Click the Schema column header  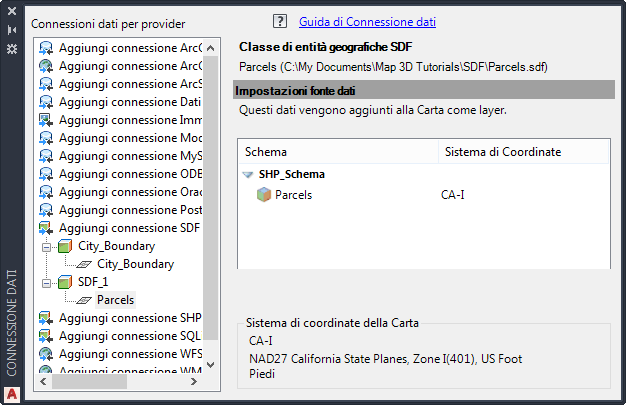point(266,152)
